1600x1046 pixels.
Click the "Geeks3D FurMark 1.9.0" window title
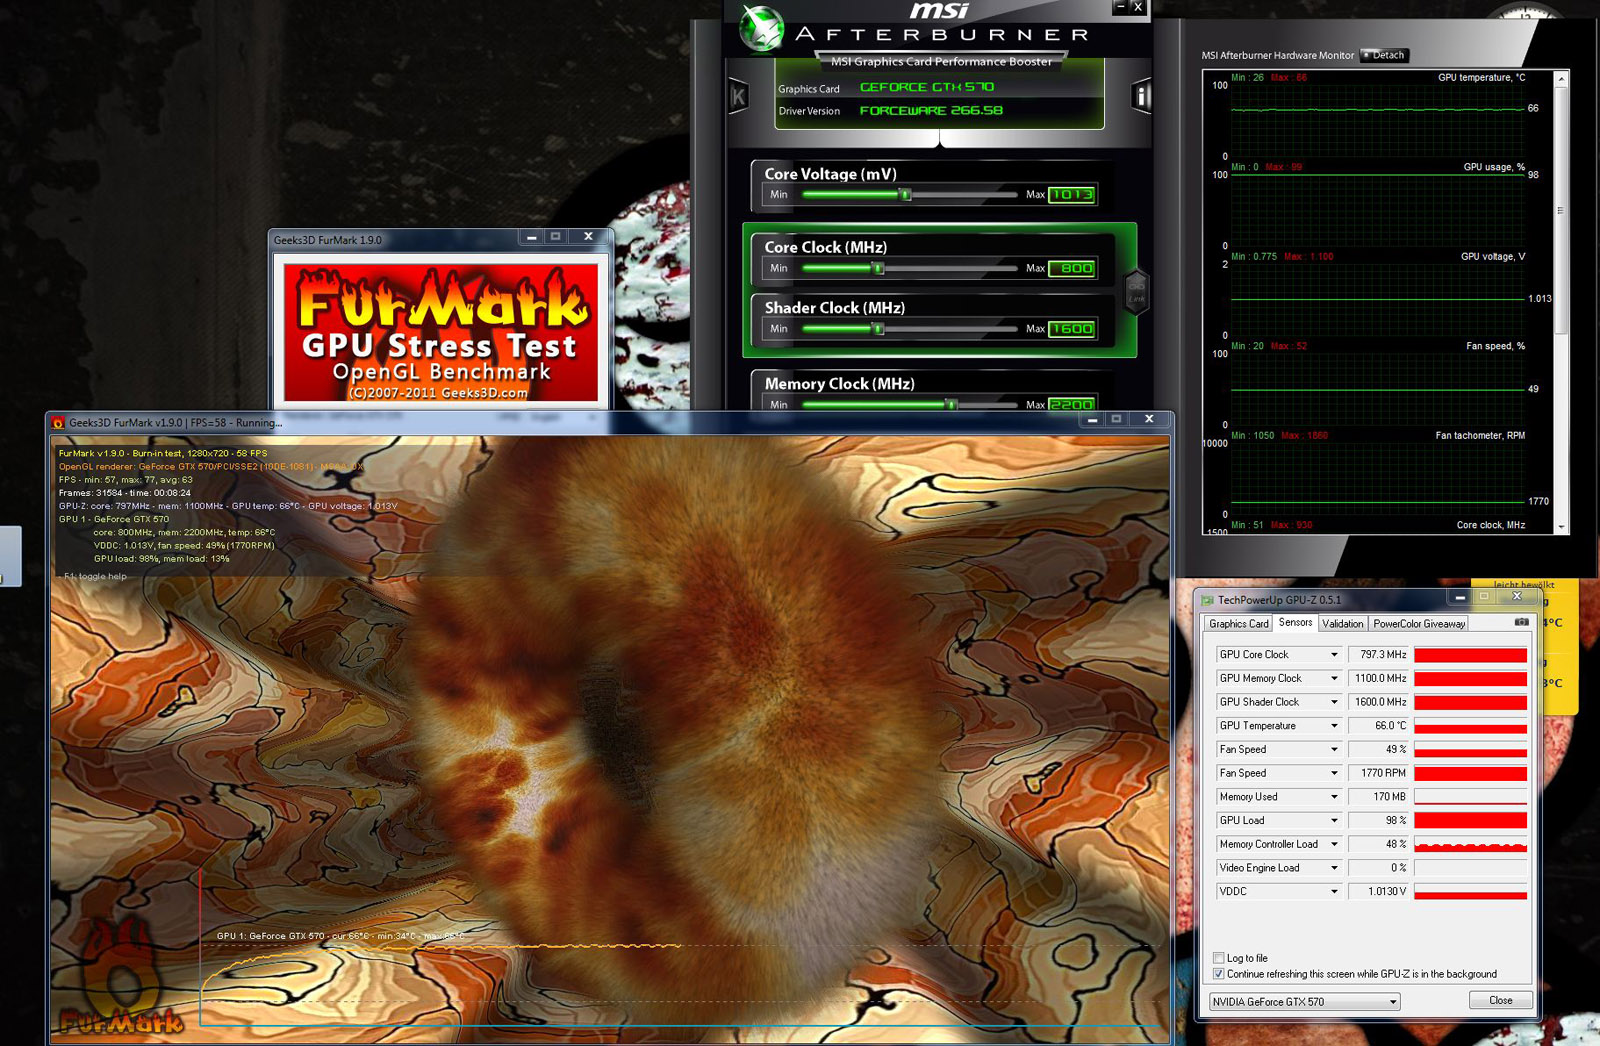[x=328, y=240]
